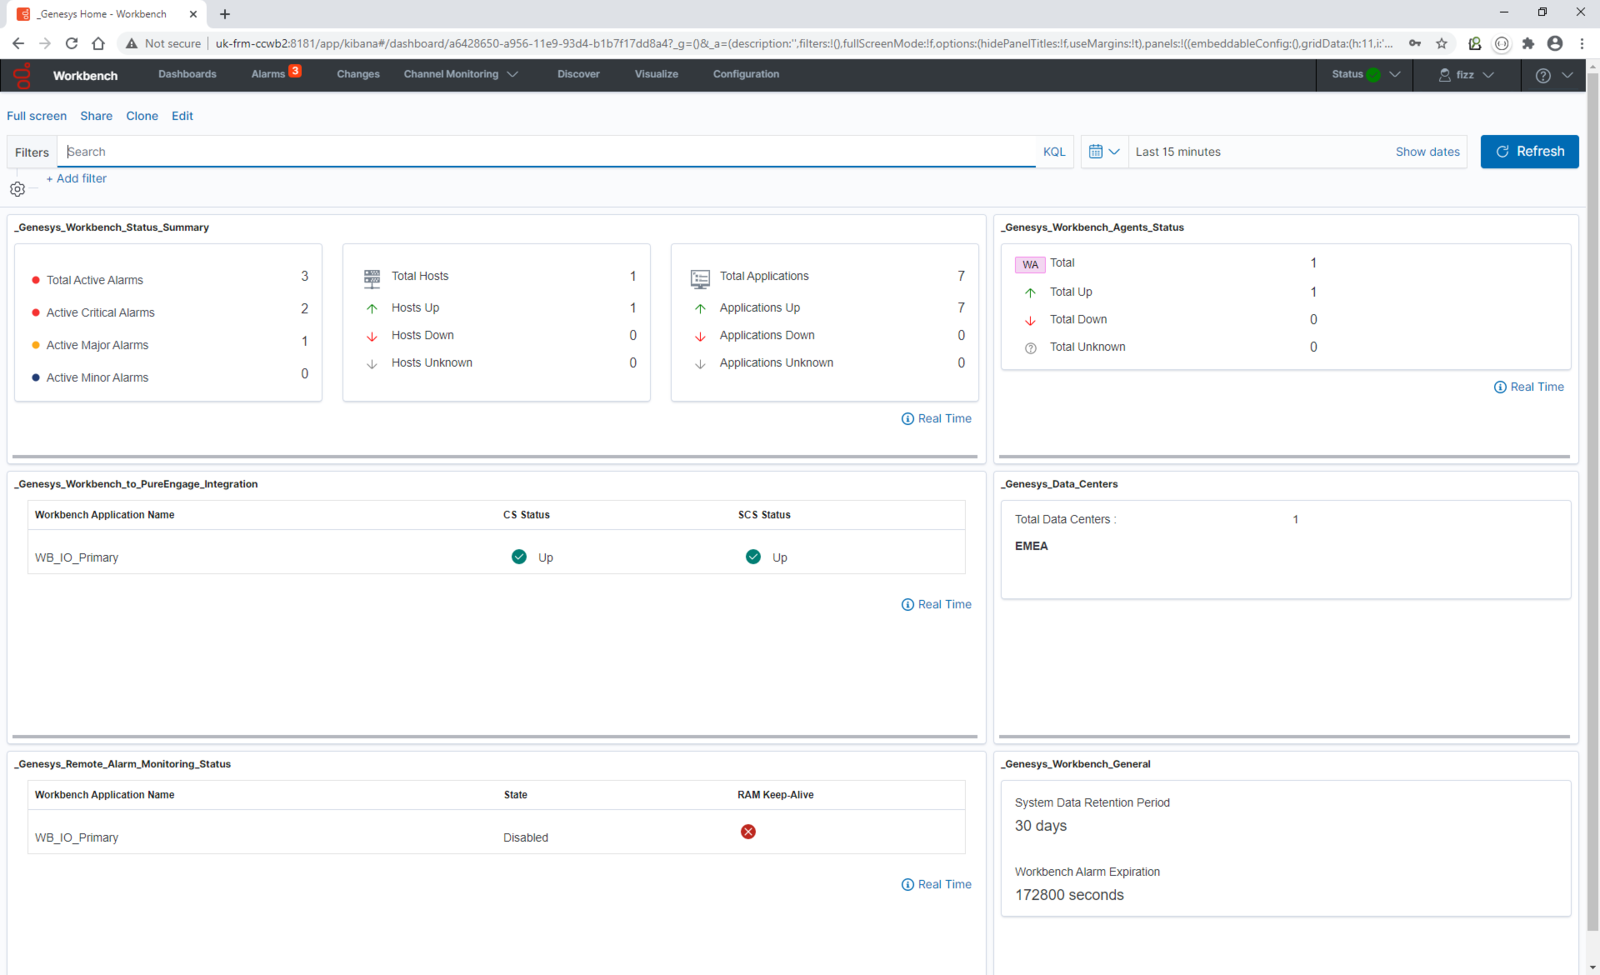
Task: Open the Last 15 minutes time range
Action: pos(1178,152)
